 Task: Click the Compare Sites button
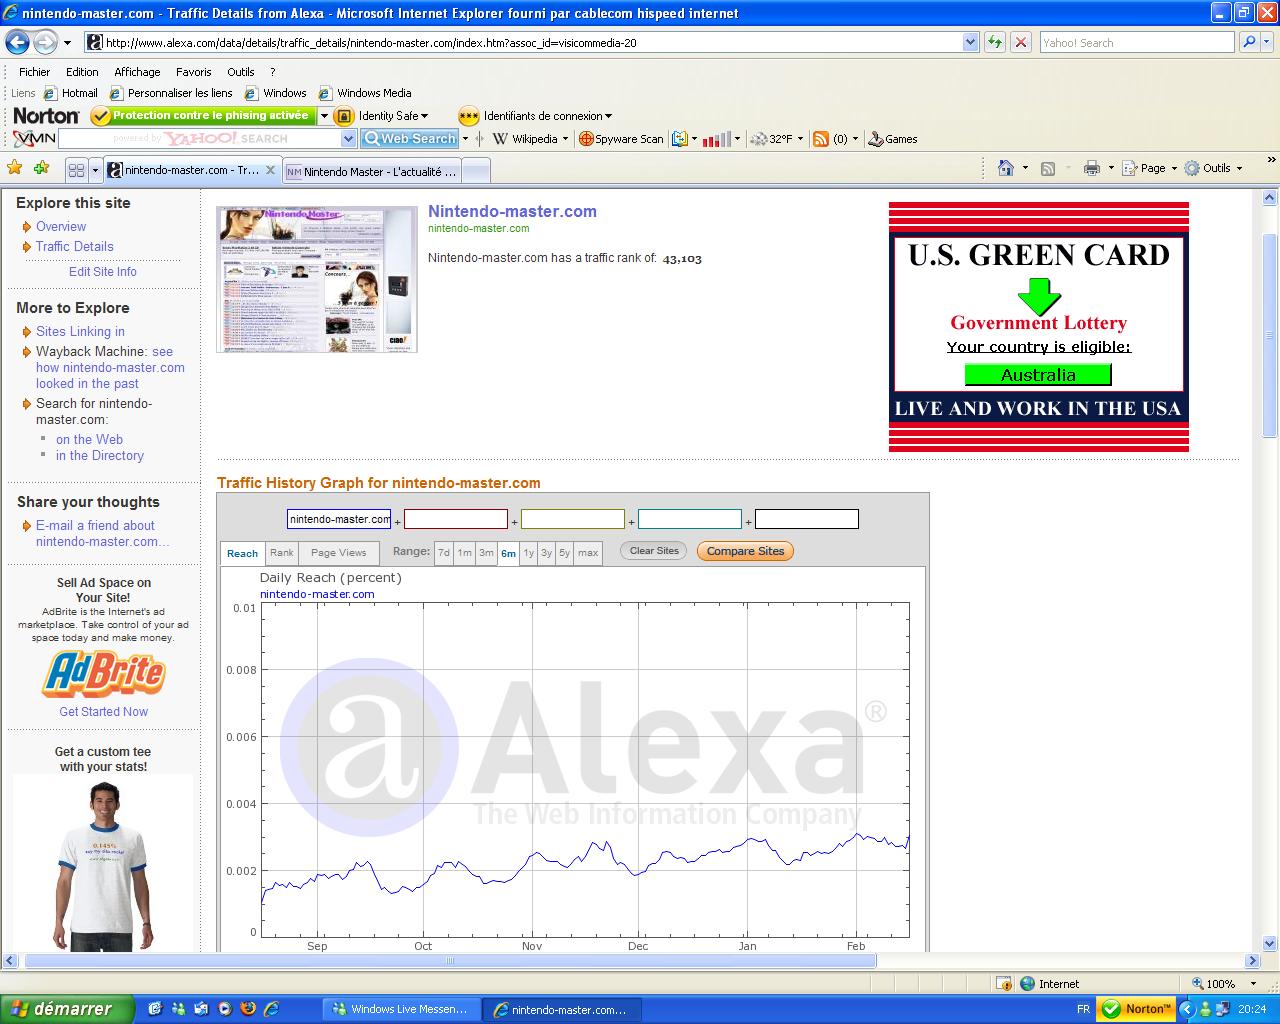pyautogui.click(x=745, y=551)
